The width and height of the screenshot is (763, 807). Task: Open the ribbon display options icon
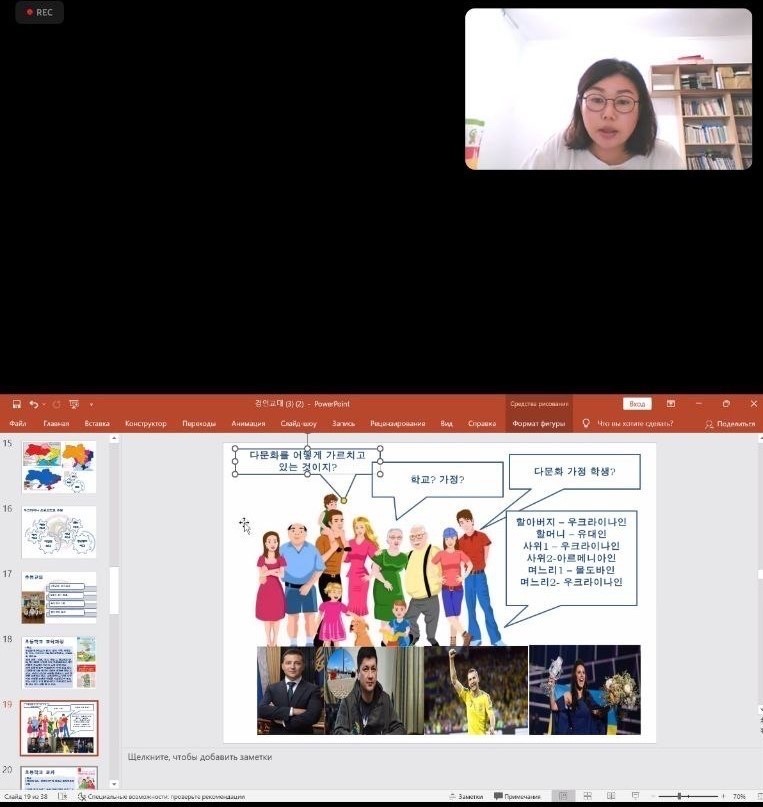coord(670,404)
